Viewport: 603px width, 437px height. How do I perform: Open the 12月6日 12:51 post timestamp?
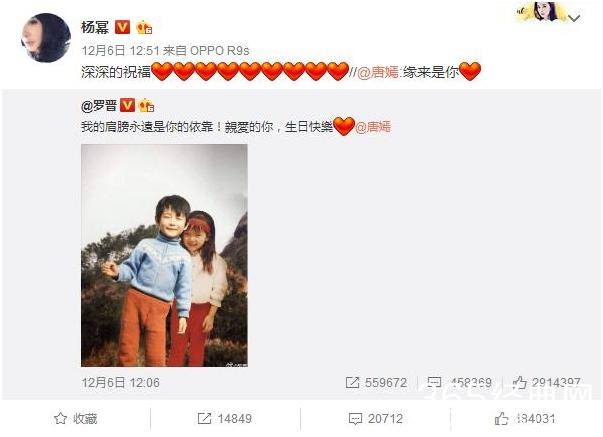coord(120,50)
